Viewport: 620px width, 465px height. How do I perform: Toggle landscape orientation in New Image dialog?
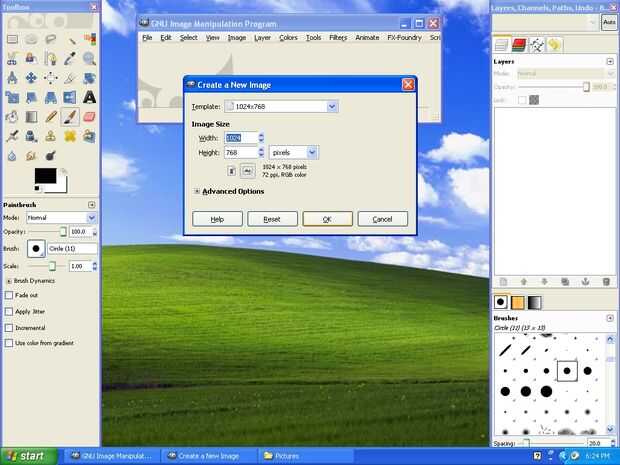tap(248, 171)
